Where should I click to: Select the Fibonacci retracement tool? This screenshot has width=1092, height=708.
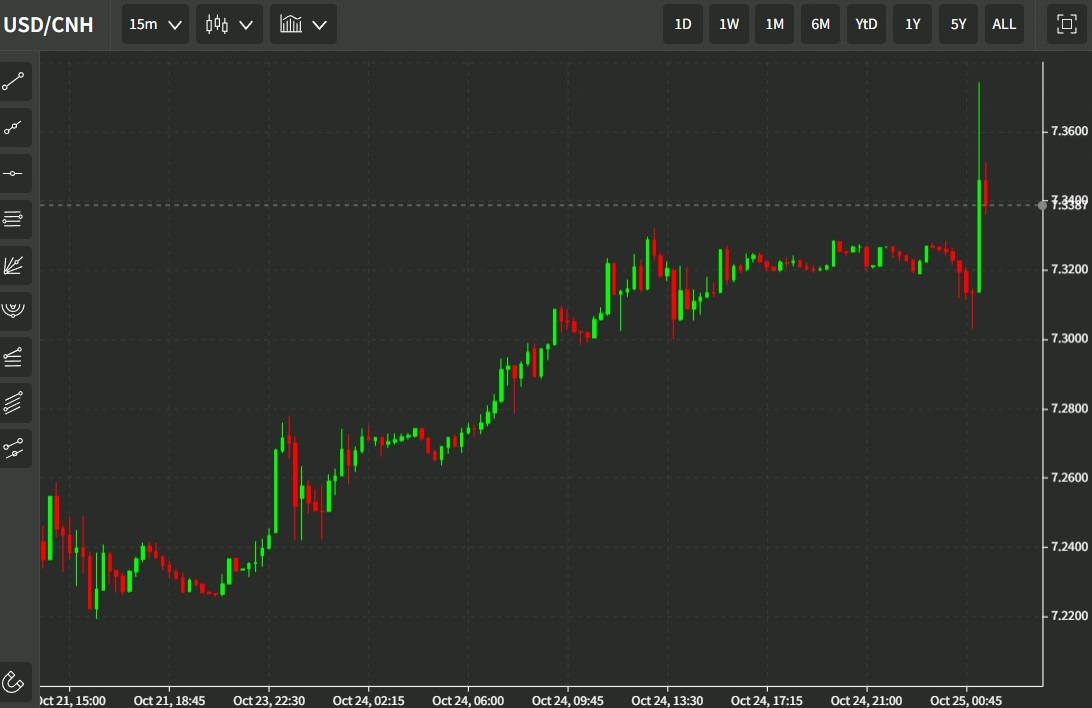pyautogui.click(x=13, y=357)
